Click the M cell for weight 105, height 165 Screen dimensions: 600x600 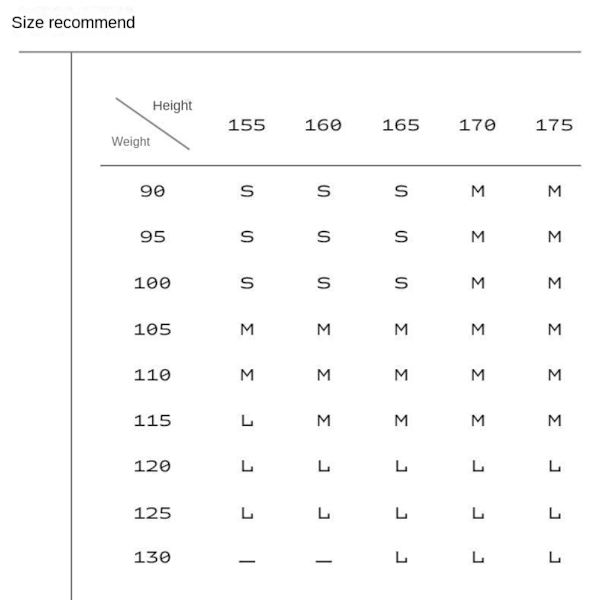(x=401, y=329)
